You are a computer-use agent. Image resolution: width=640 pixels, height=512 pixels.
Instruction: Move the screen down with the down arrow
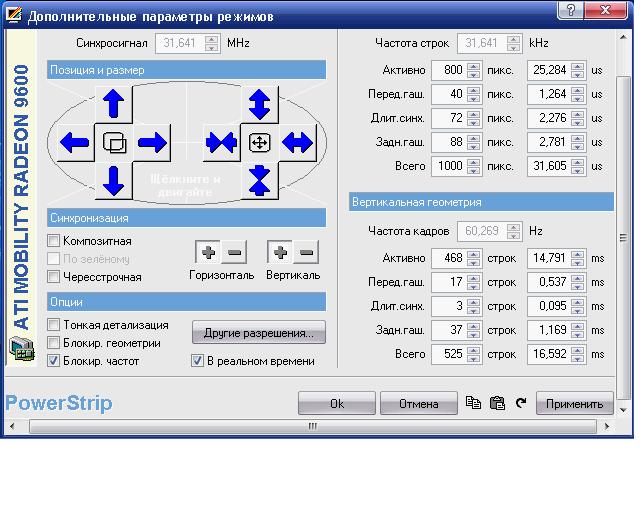[x=113, y=180]
